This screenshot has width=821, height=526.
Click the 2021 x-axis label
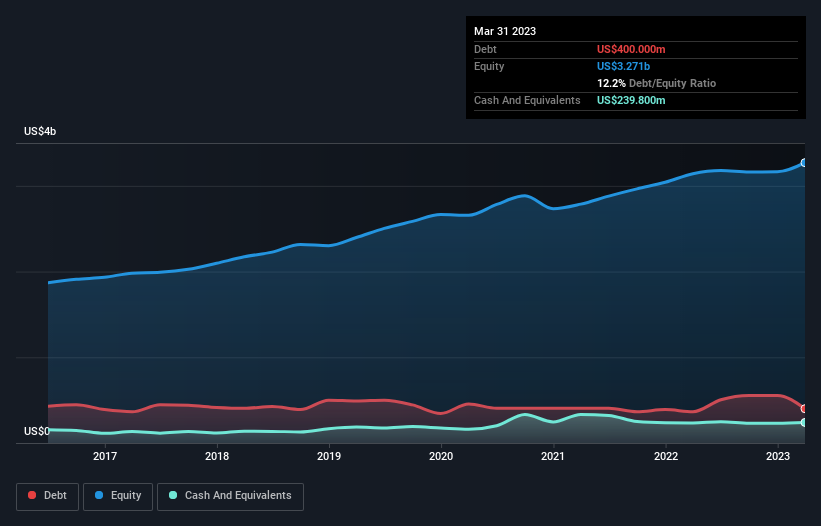(x=553, y=456)
